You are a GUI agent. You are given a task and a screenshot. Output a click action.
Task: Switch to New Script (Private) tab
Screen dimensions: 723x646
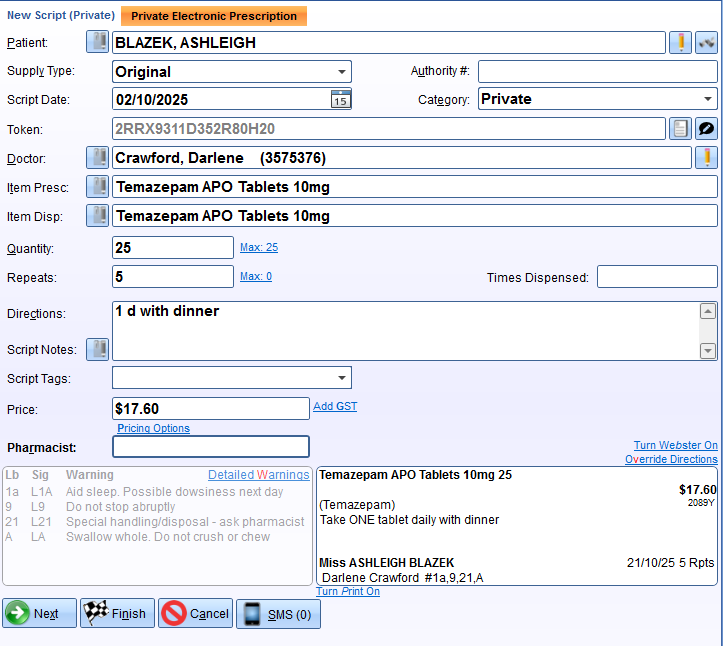pyautogui.click(x=59, y=16)
